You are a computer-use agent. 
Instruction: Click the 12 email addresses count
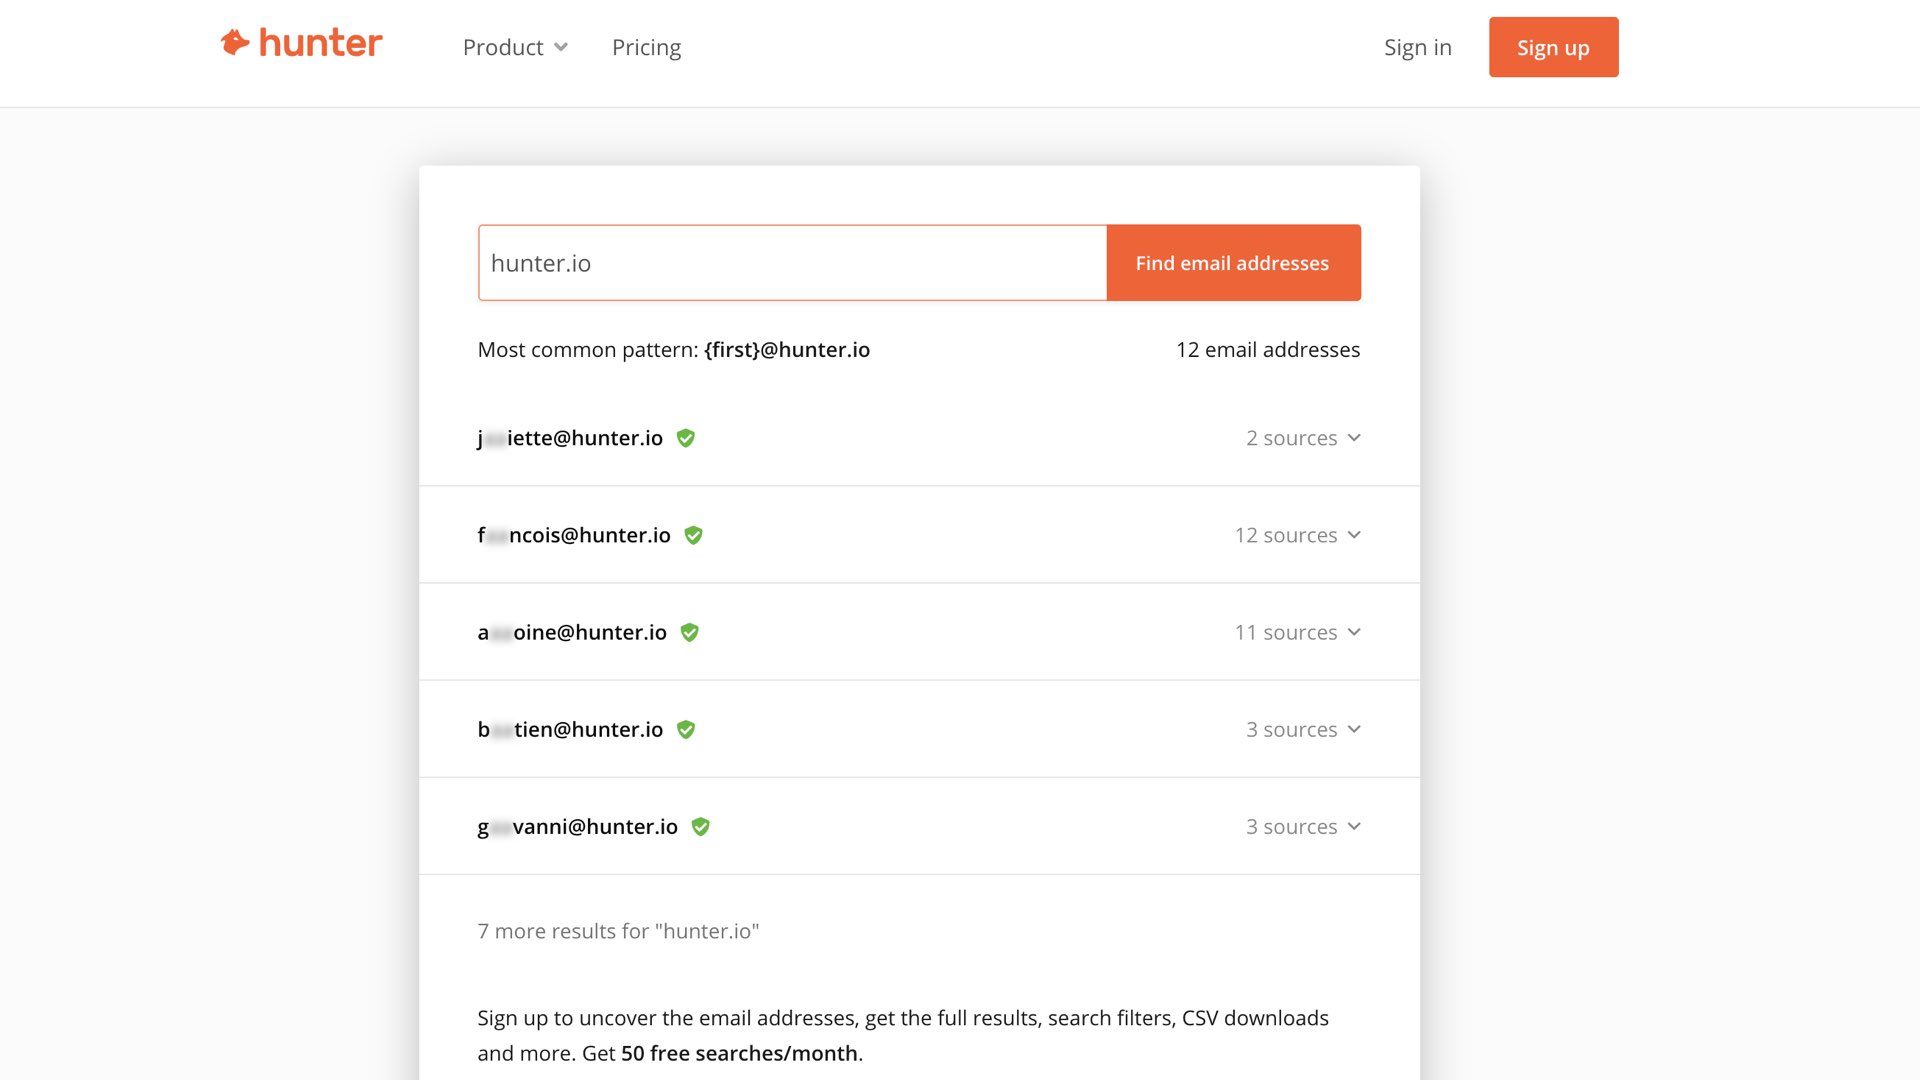[1268, 350]
